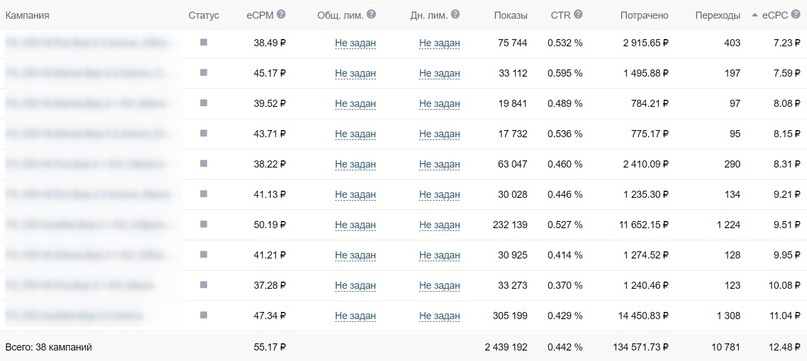Click status icon in the 37.28 ₽ eCPM row
The width and height of the screenshot is (807, 361).
click(204, 284)
